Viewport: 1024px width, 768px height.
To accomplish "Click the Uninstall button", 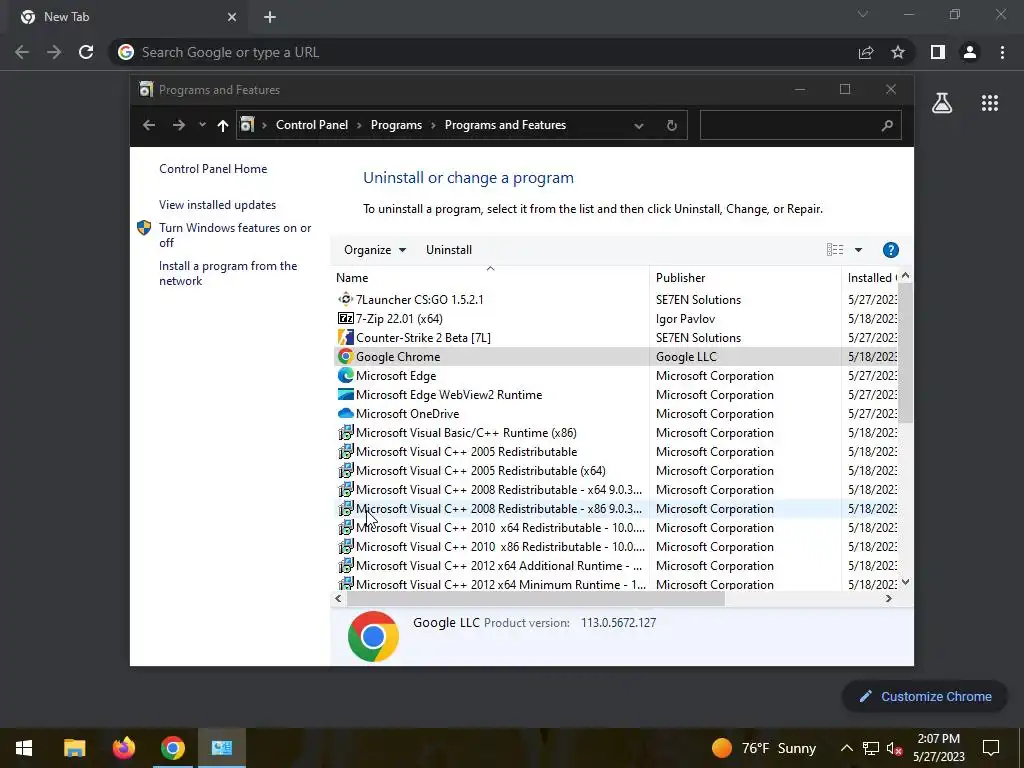I will [449, 249].
